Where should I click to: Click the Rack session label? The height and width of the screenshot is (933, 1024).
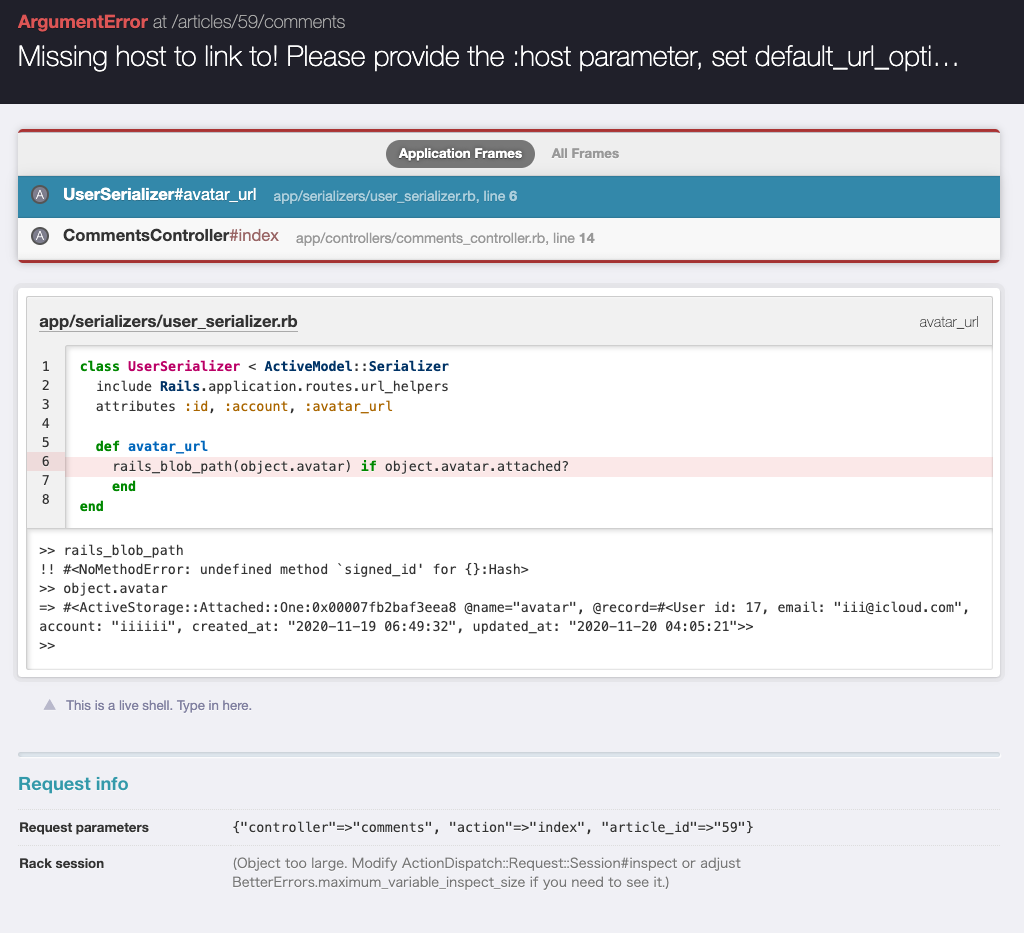click(x=62, y=863)
